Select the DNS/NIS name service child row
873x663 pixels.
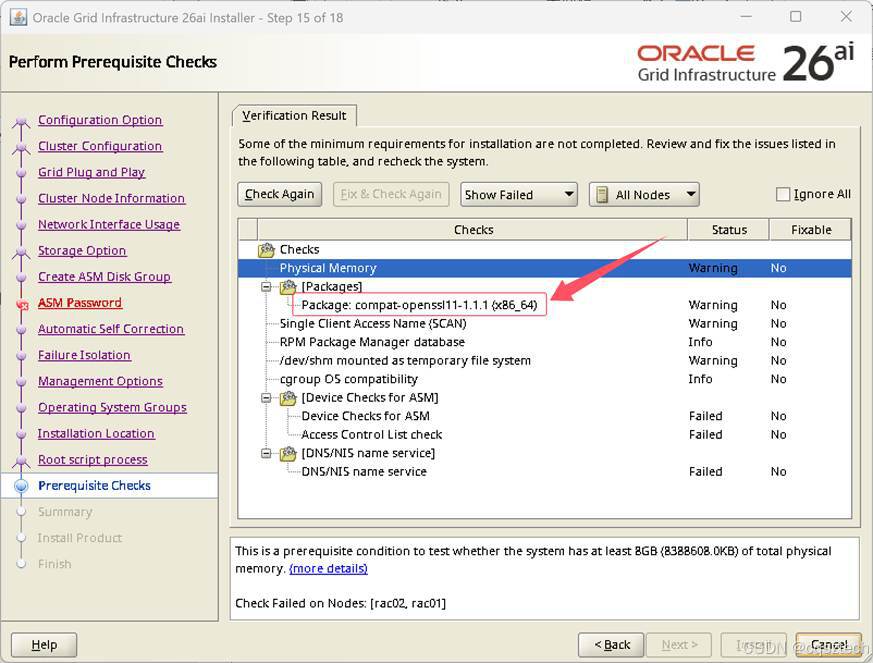point(545,472)
